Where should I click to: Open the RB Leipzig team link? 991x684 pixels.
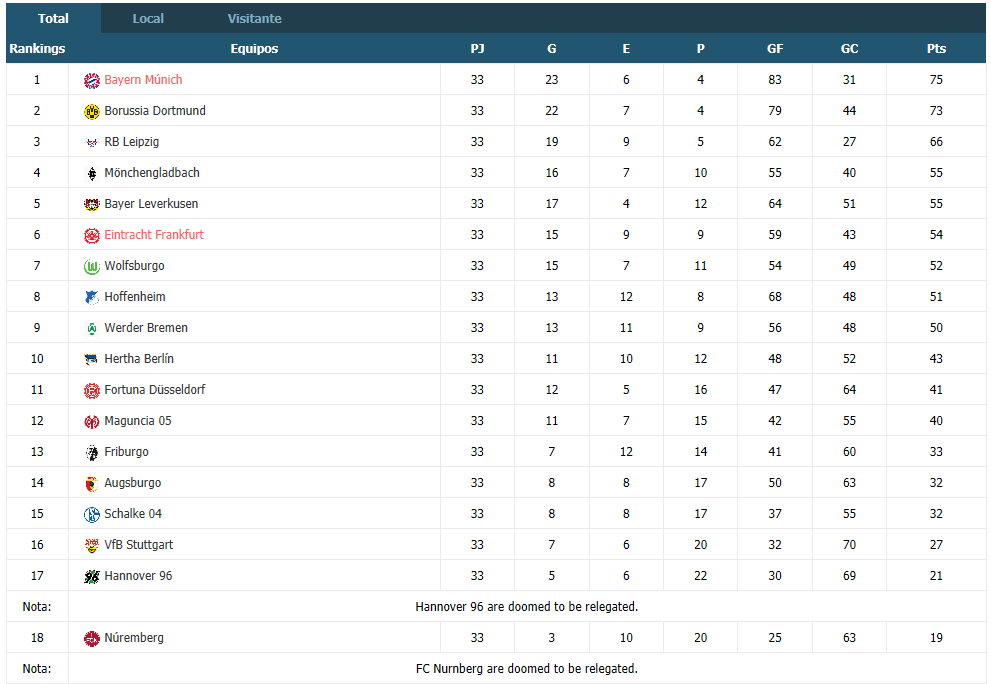(x=131, y=142)
